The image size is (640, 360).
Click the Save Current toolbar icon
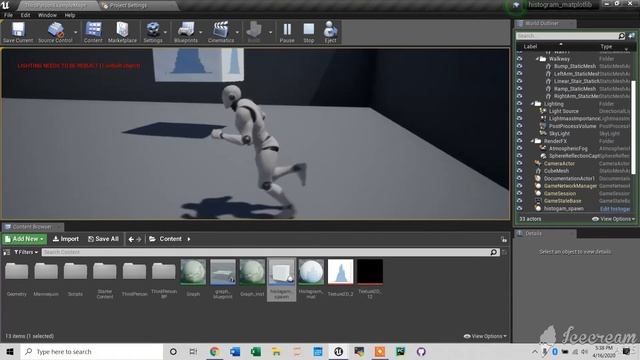pyautogui.click(x=18, y=32)
